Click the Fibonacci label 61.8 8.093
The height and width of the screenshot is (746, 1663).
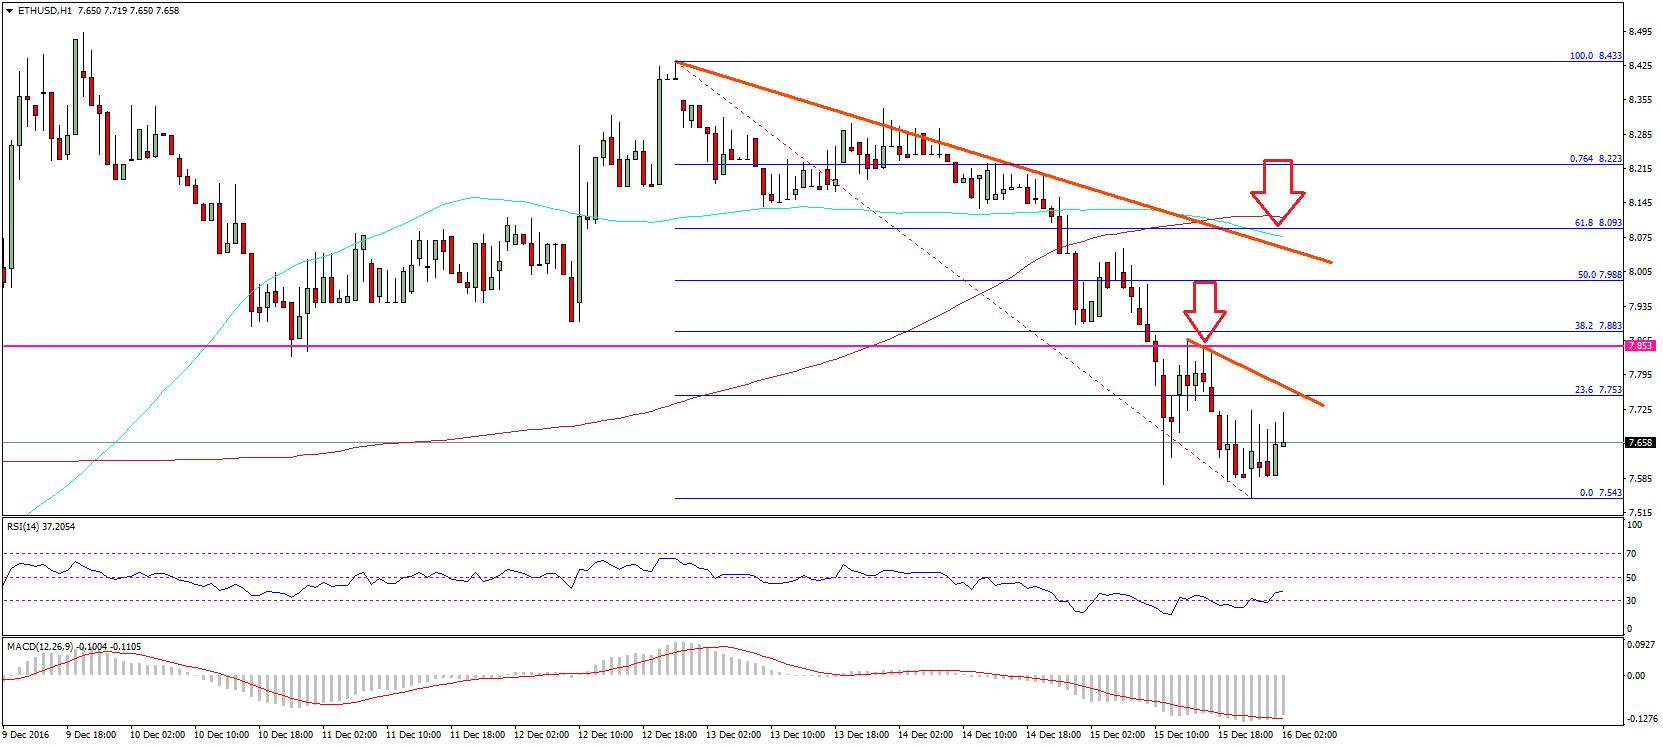[x=1598, y=223]
